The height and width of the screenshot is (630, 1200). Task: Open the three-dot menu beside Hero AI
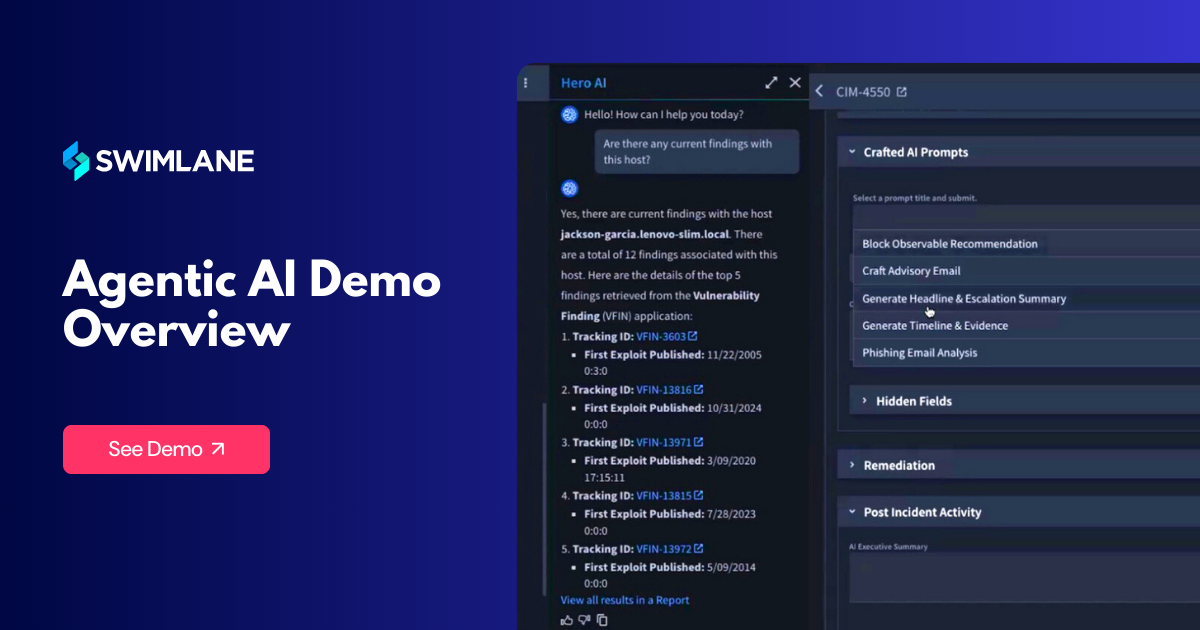click(x=526, y=83)
